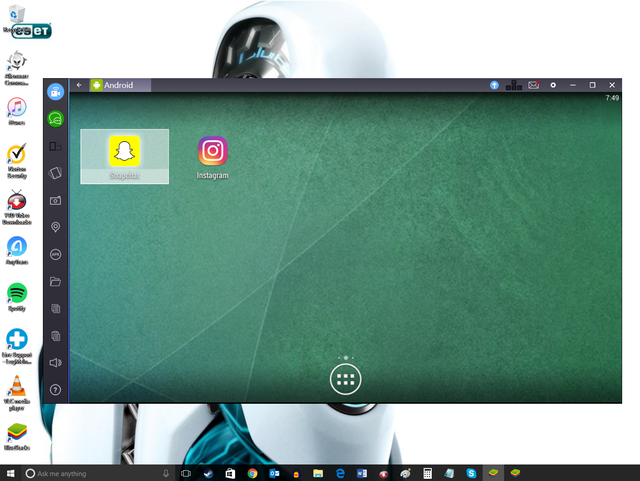Open the set location pin icon

tap(56, 227)
